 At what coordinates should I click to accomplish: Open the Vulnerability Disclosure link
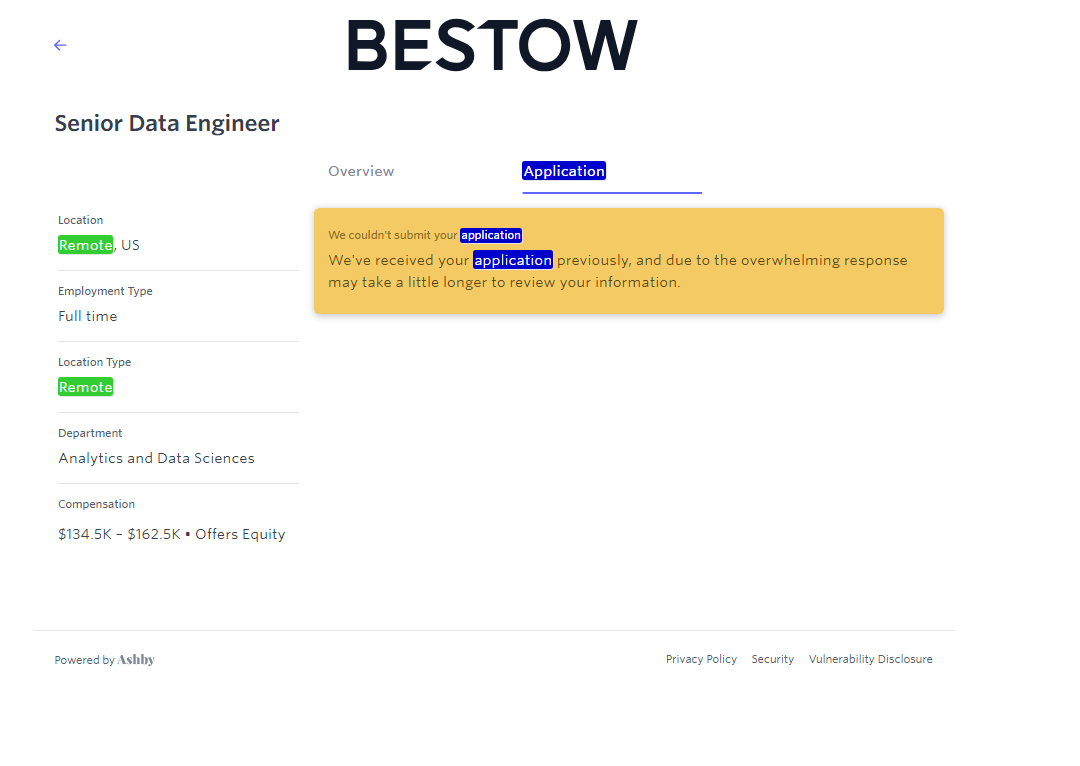point(870,659)
